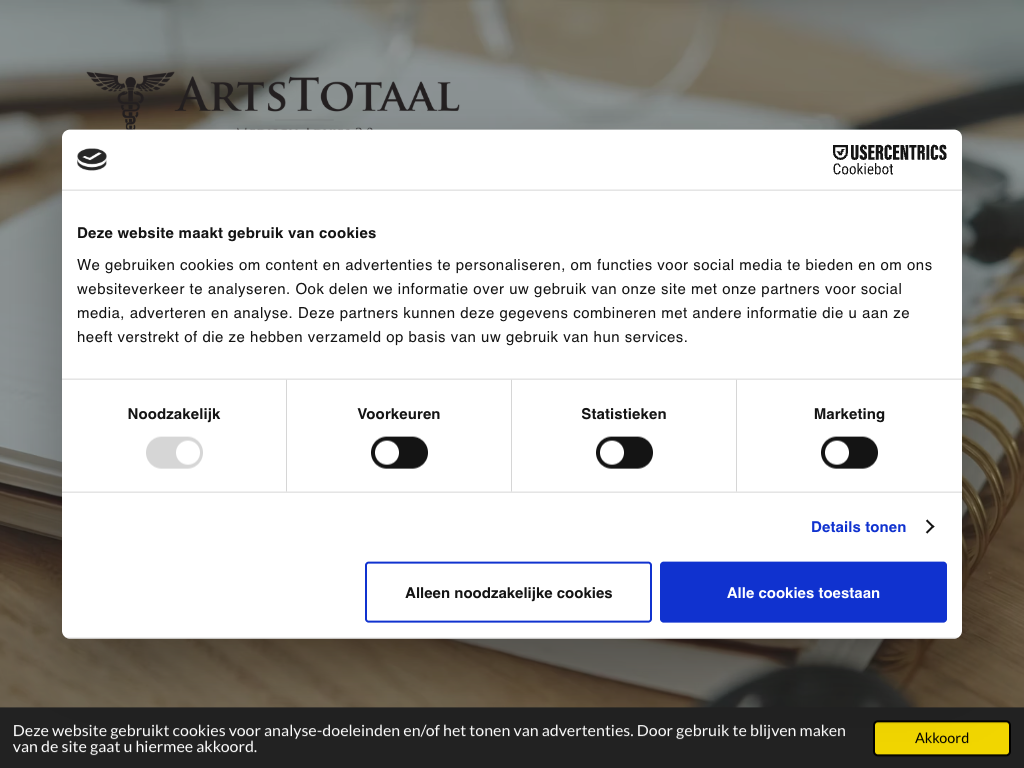Click the Voorkeuren category label
Screen dimensions: 1024x768
point(398,414)
